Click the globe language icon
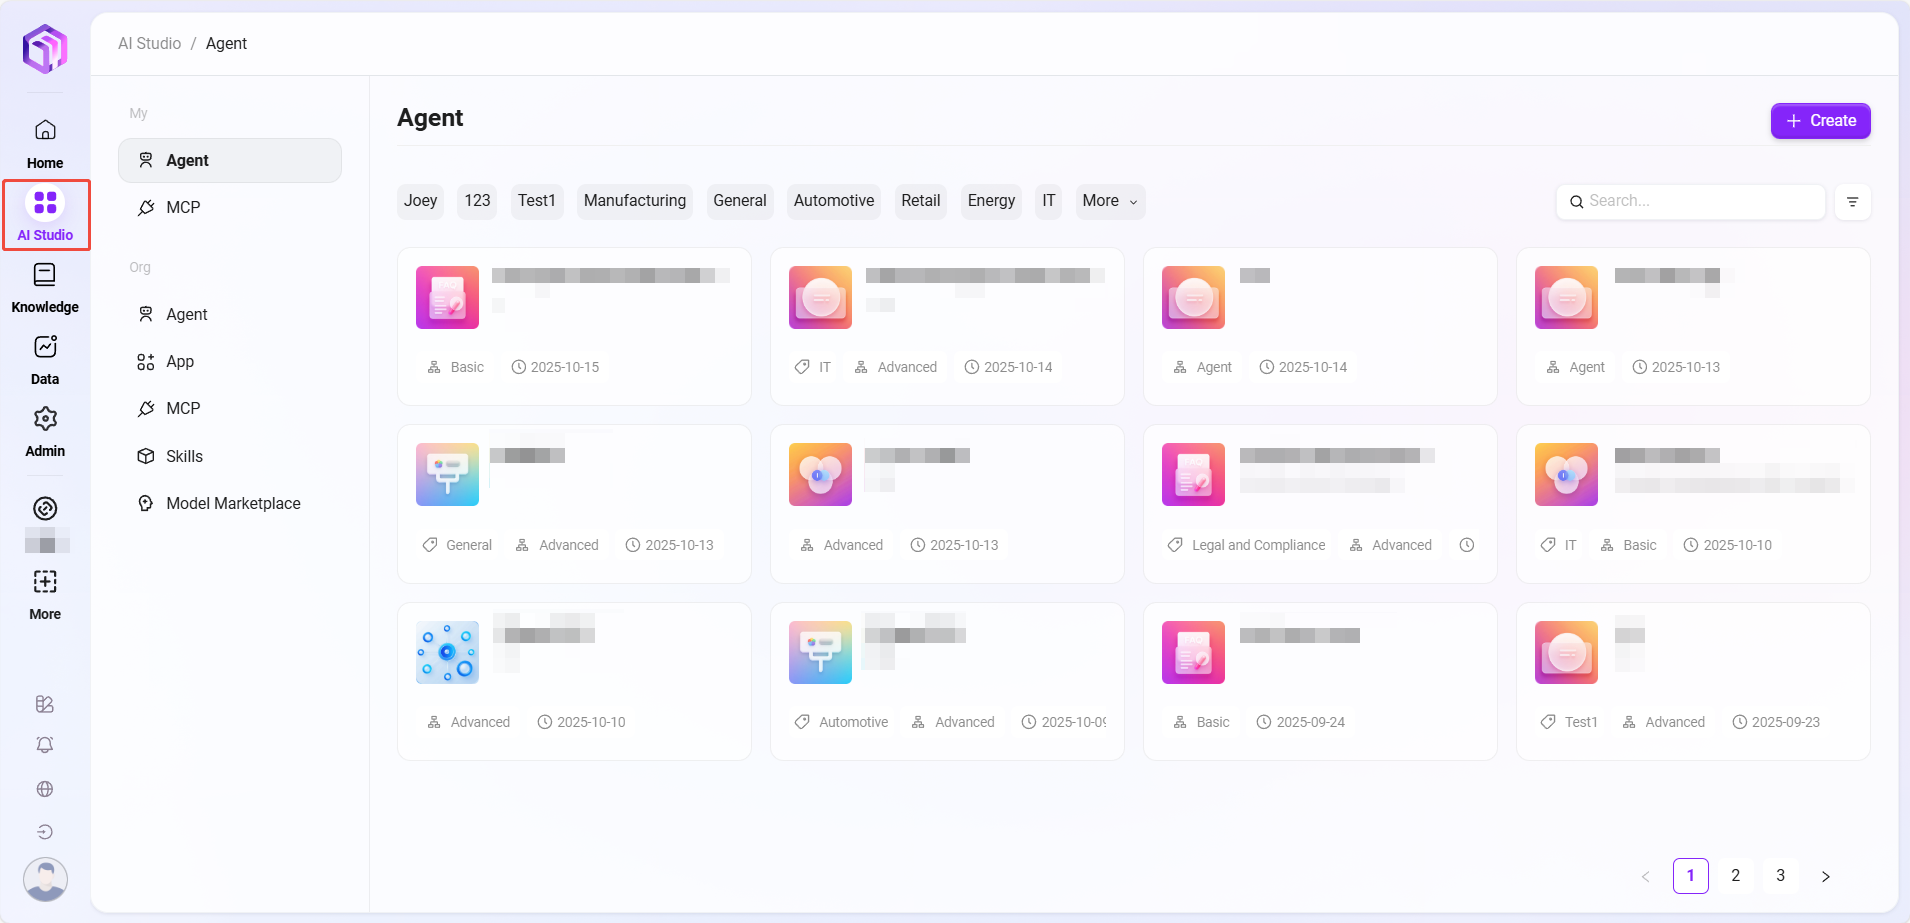This screenshot has width=1910, height=923. (45, 789)
